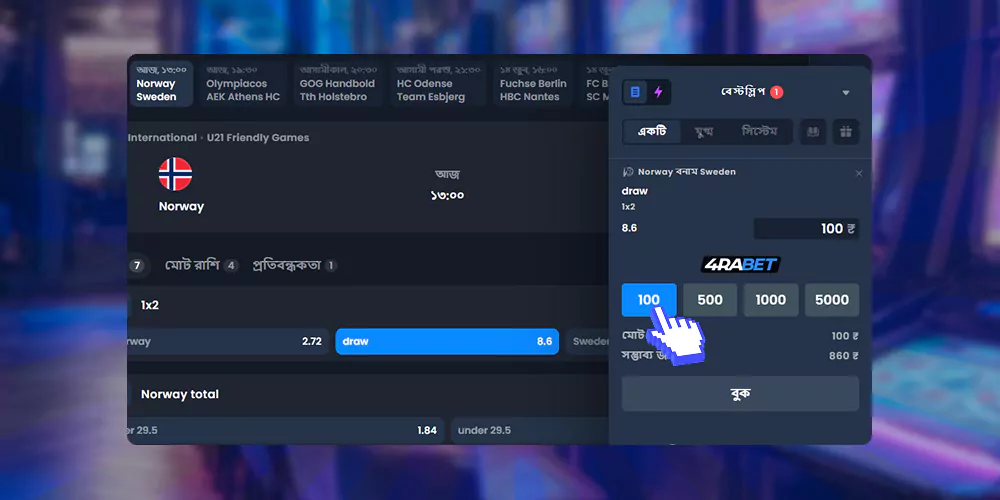Click the red betslip count badge

(776, 92)
